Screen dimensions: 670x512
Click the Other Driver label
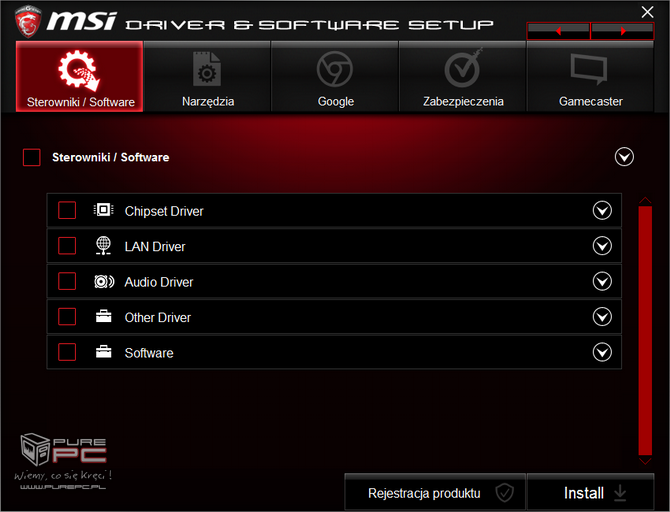(x=158, y=318)
